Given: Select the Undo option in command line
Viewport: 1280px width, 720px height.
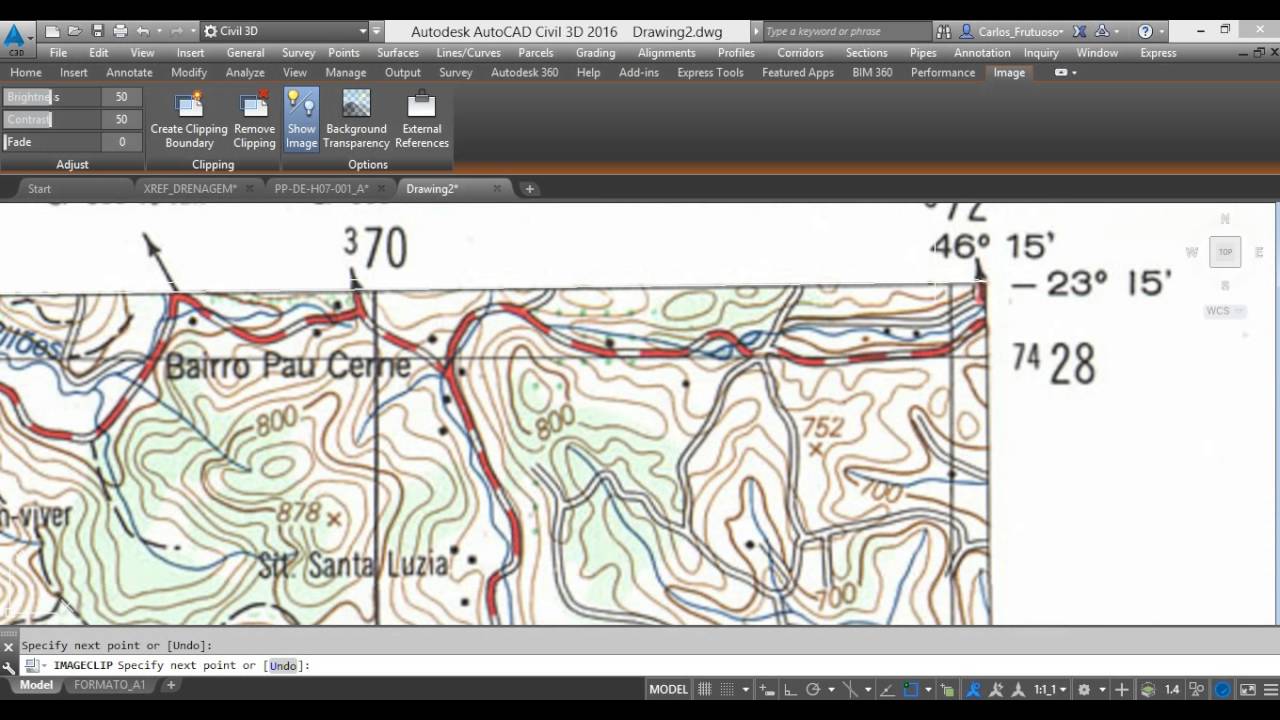Looking at the screenshot, I should tap(283, 666).
